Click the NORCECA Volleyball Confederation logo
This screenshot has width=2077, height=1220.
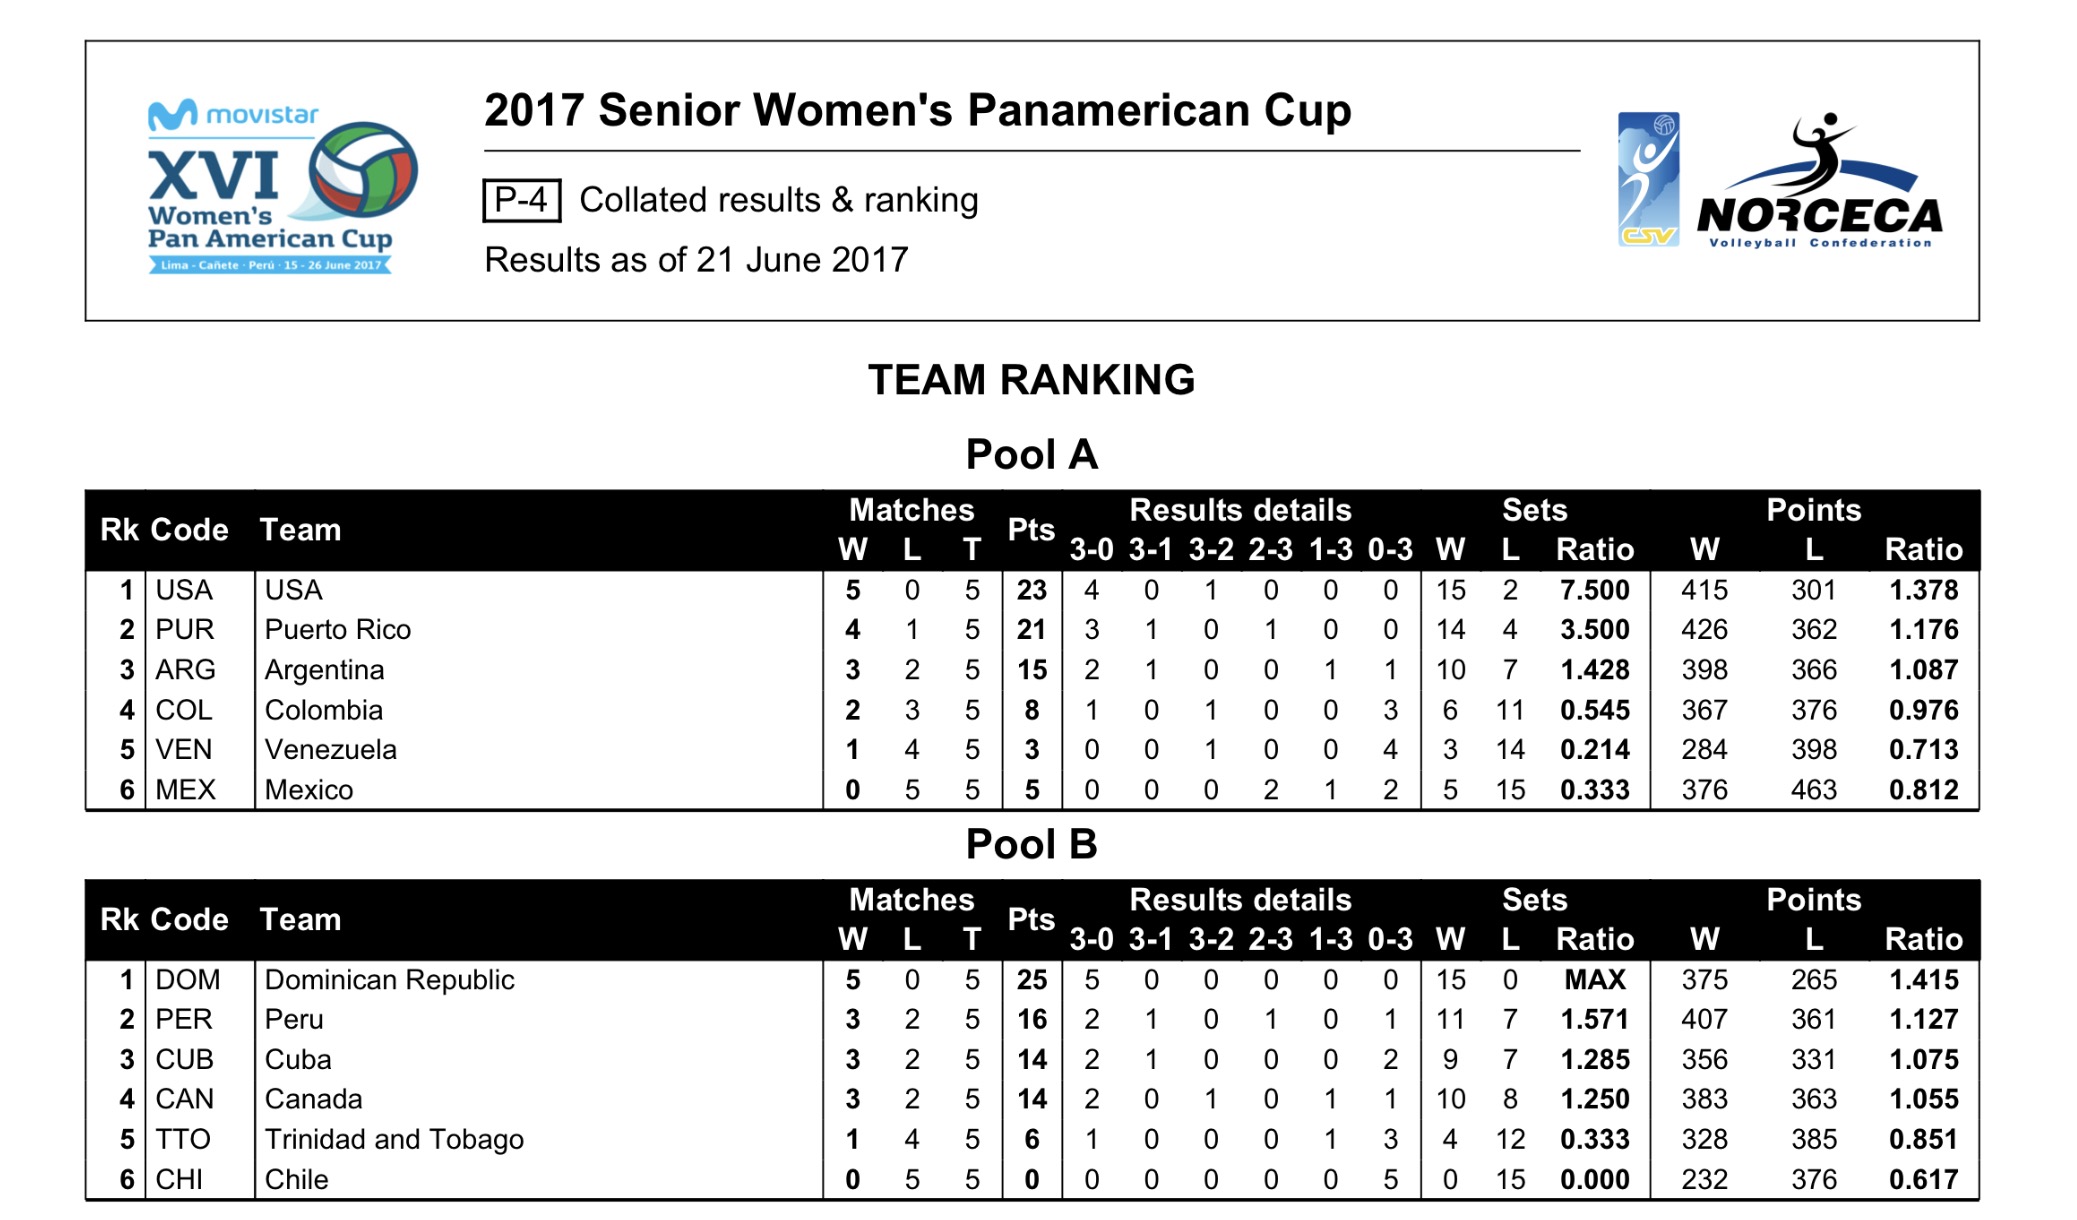[1819, 181]
